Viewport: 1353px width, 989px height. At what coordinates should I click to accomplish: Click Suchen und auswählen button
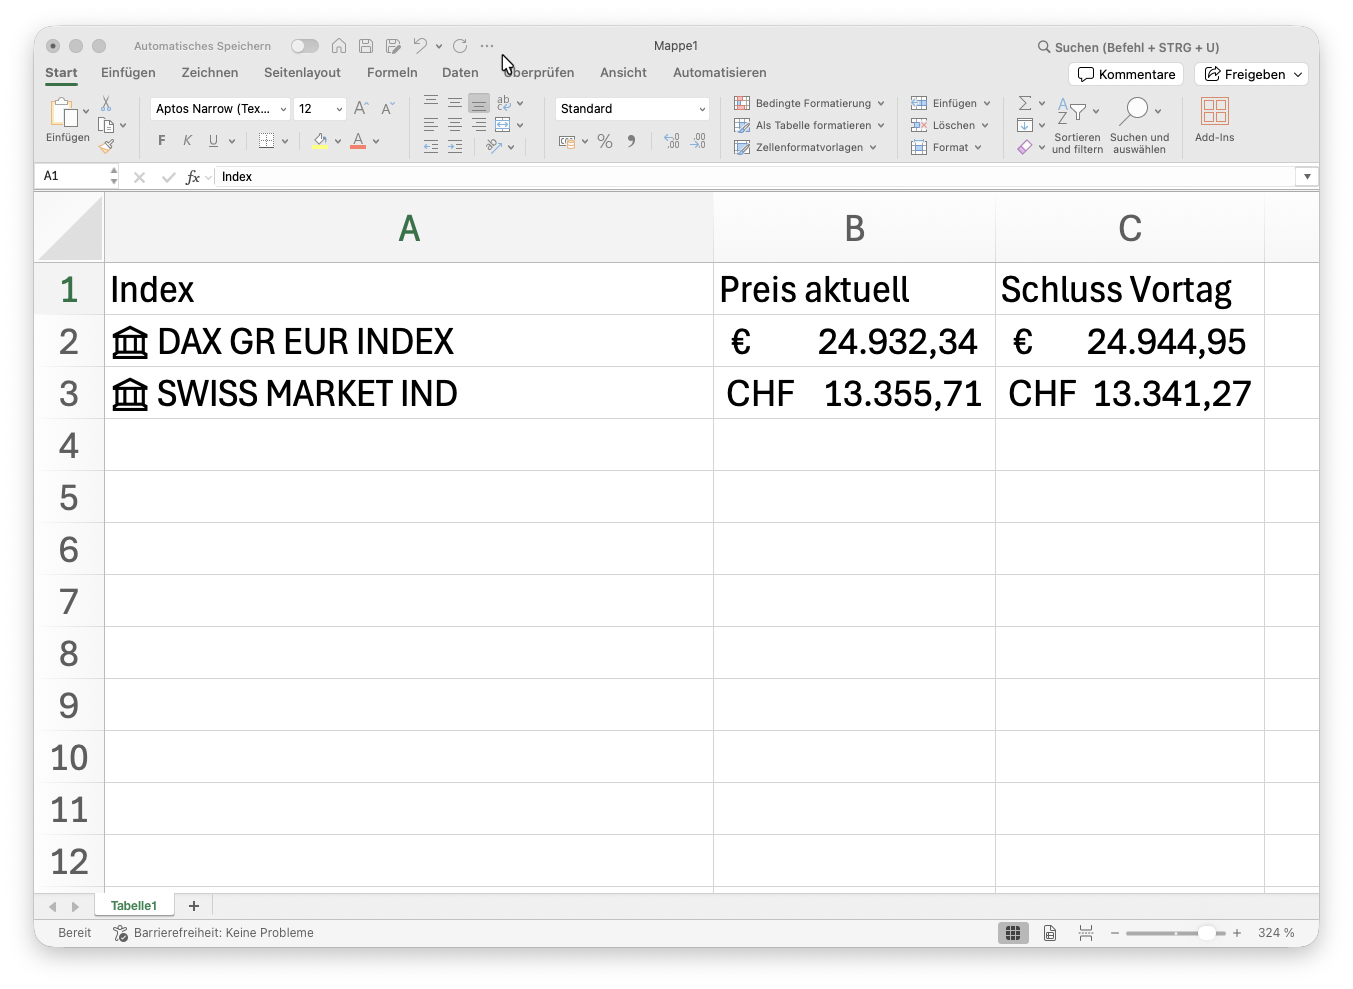[1139, 125]
